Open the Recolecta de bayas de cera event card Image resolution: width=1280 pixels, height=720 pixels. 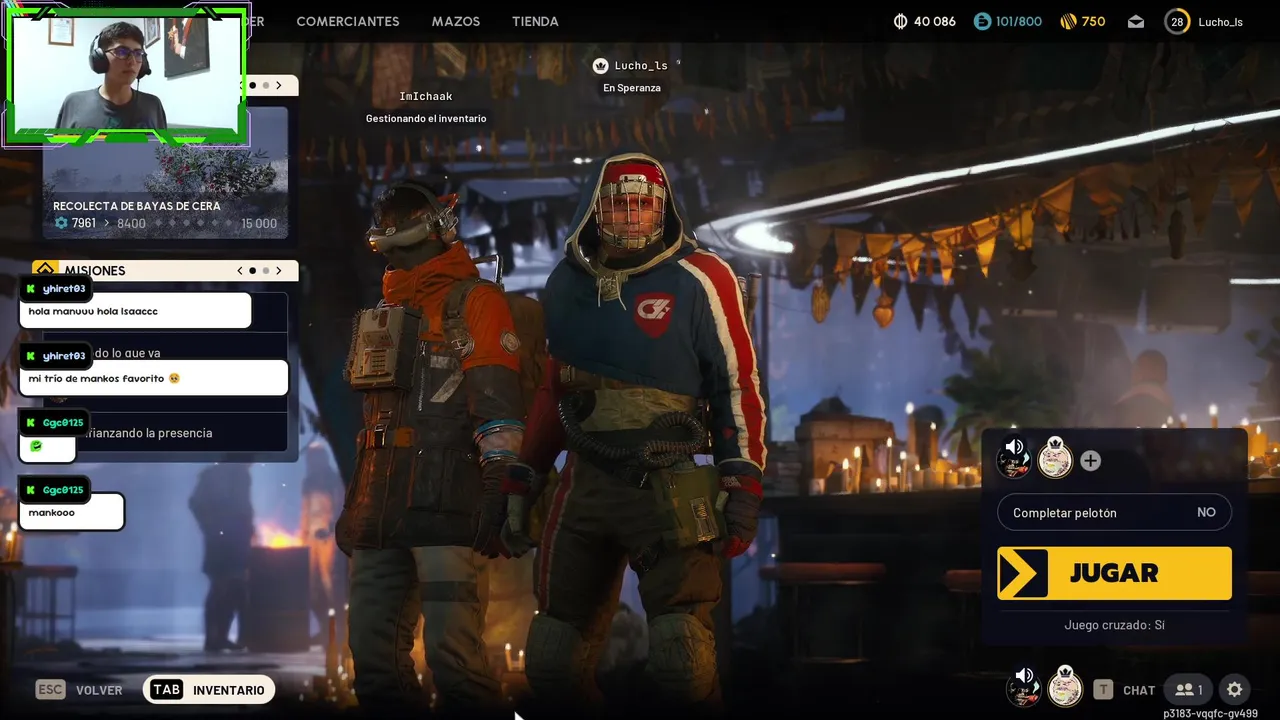(165, 172)
